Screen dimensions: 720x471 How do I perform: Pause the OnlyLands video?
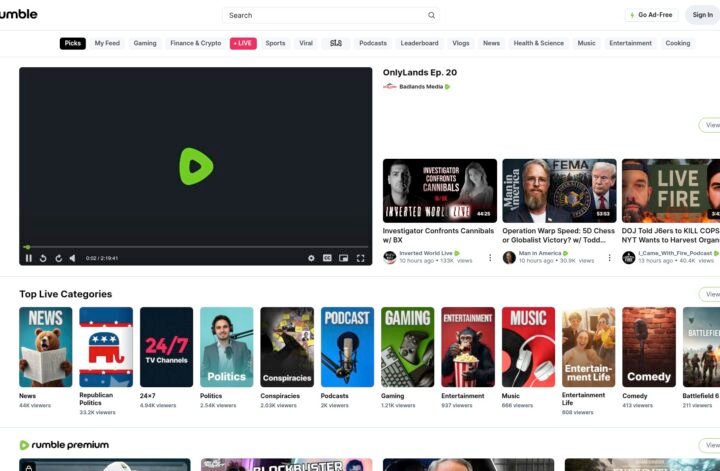pos(28,258)
